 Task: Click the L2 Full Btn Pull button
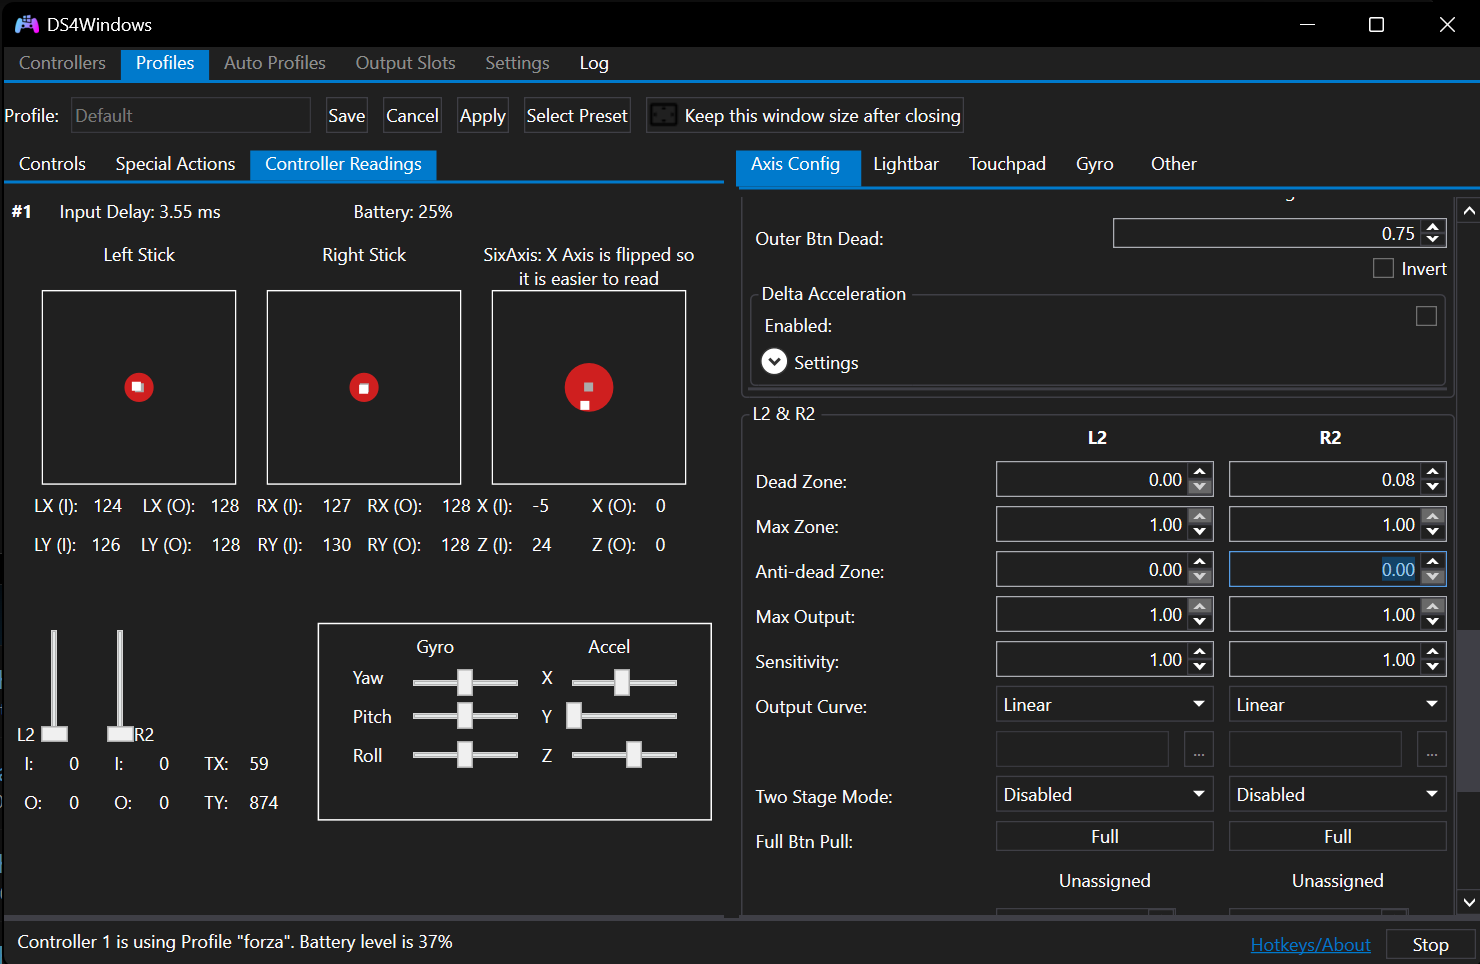(x=1104, y=836)
